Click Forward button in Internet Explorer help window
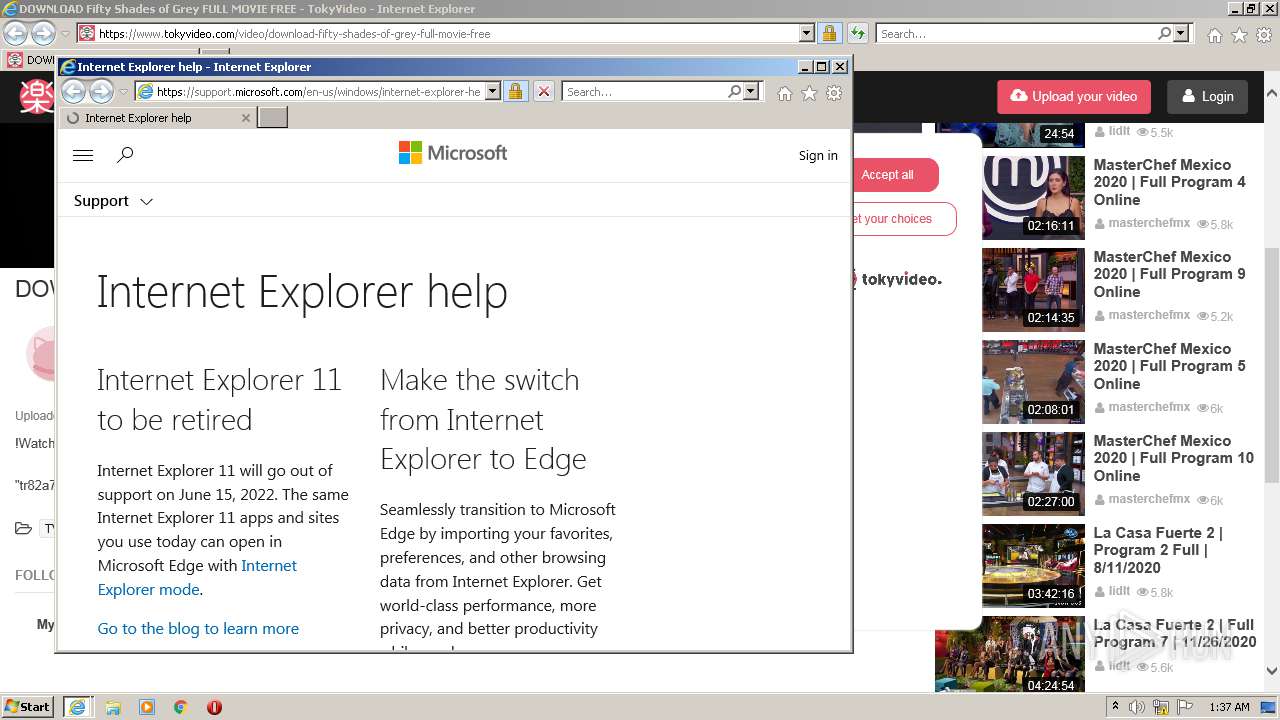 [101, 92]
